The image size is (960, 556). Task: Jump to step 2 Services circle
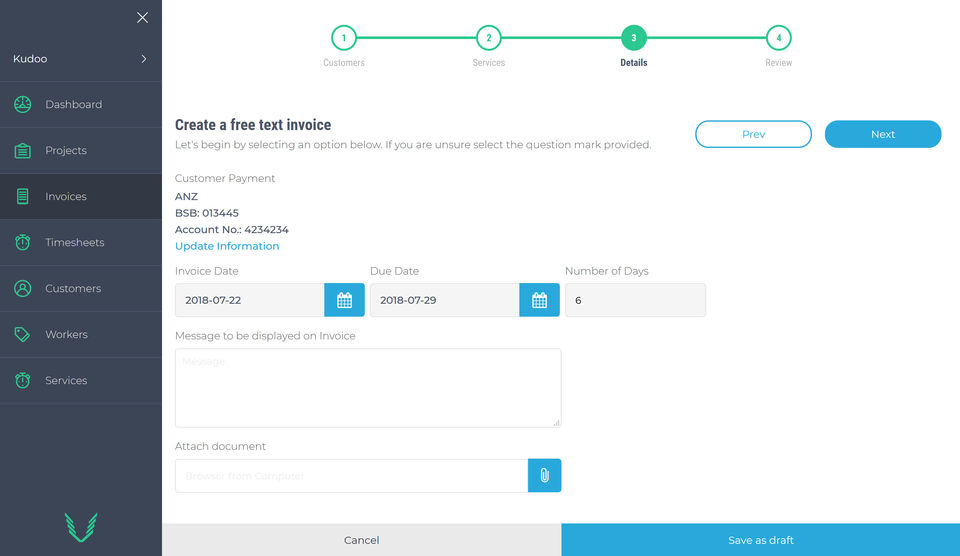coord(489,38)
